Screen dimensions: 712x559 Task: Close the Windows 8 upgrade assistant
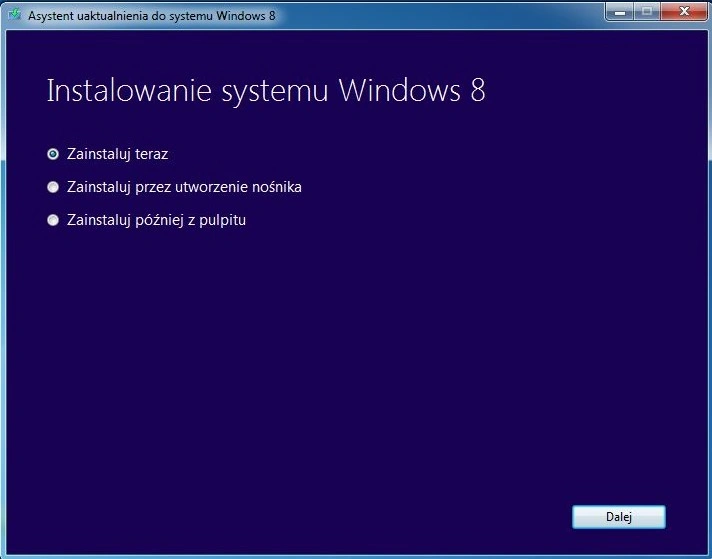[x=684, y=12]
